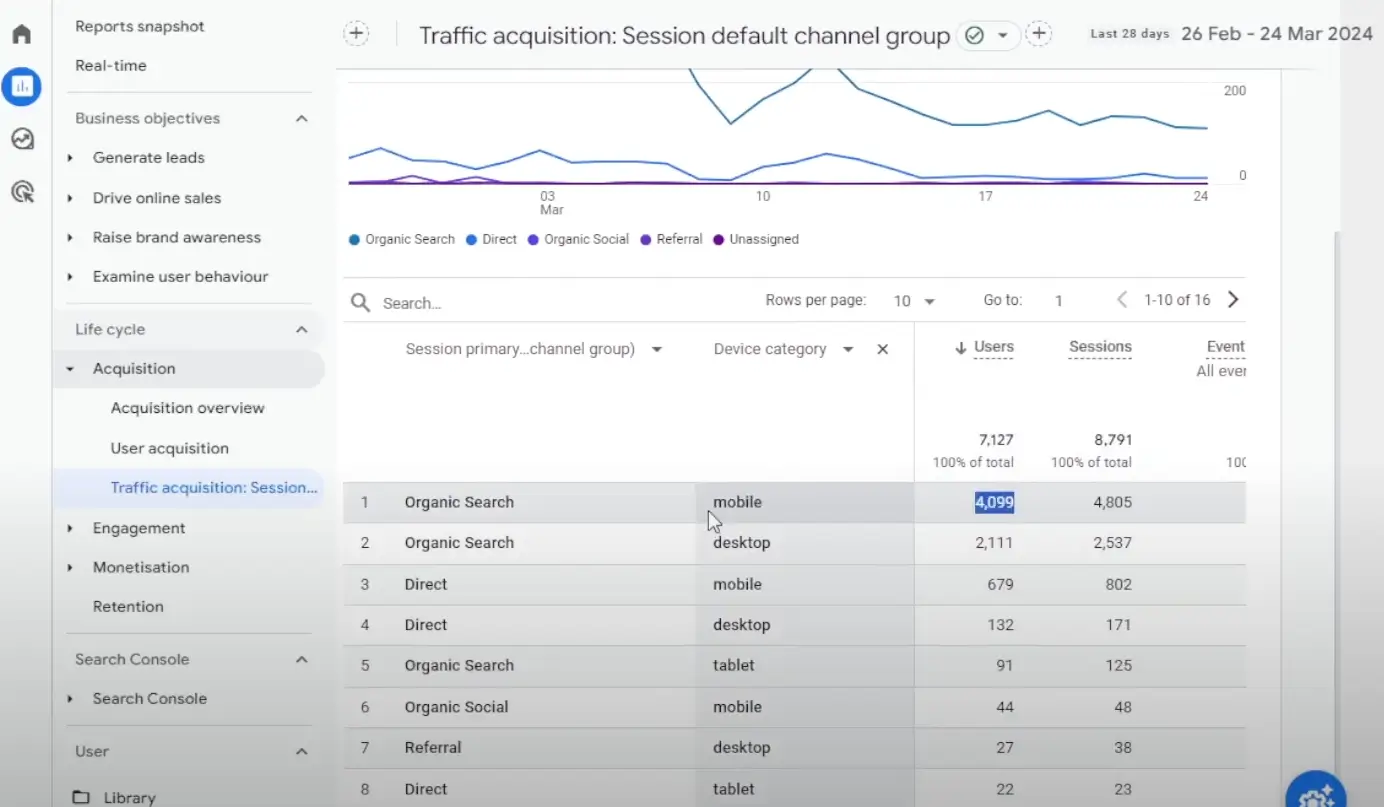The width and height of the screenshot is (1384, 807).
Task: Open the Reports snapshot page
Action: (x=140, y=26)
